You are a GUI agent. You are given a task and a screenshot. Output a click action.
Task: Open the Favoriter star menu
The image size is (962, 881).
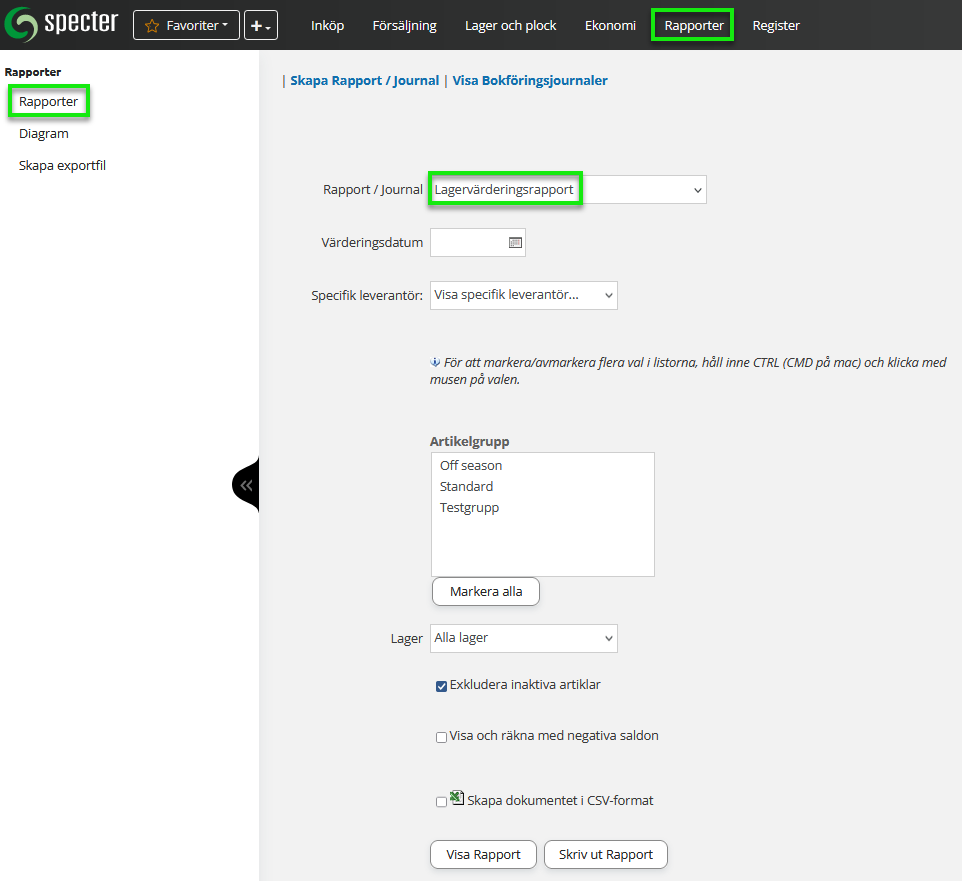tap(186, 25)
